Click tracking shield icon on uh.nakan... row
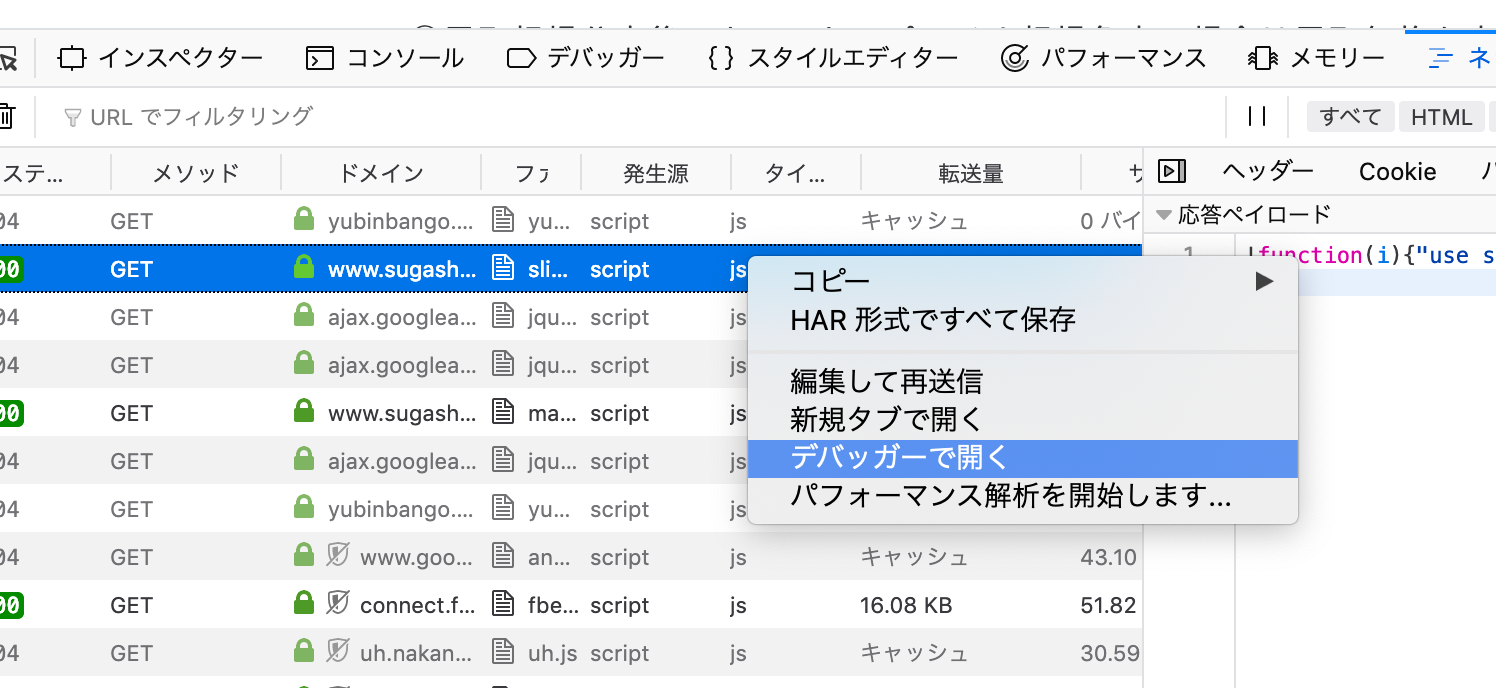1496x688 pixels. [337, 653]
